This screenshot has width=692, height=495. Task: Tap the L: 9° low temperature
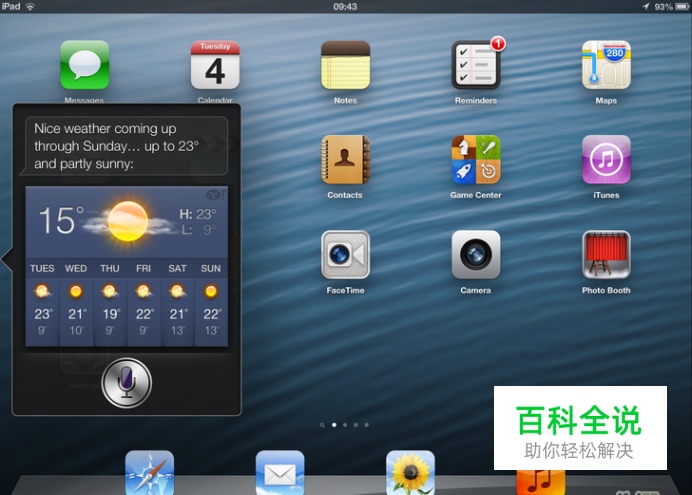199,230
